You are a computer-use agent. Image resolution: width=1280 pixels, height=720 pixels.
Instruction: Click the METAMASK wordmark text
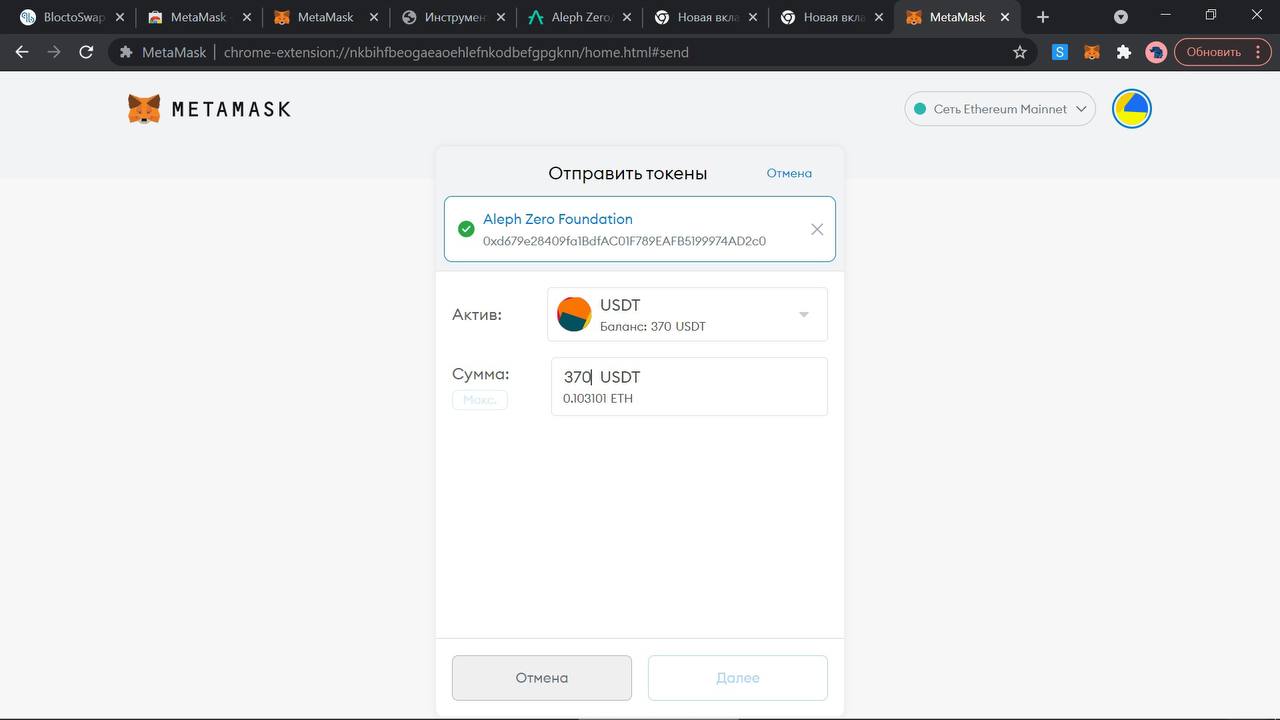tap(231, 109)
